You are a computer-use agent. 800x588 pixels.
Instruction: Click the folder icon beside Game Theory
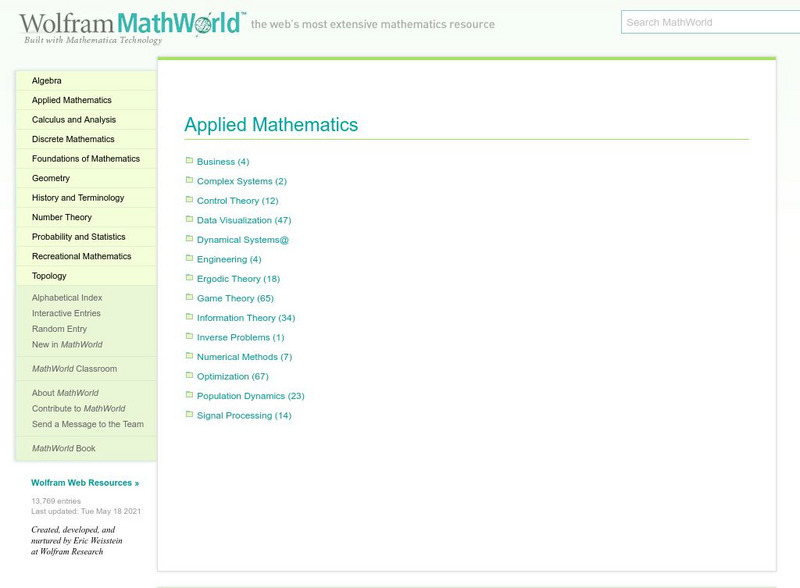[189, 298]
